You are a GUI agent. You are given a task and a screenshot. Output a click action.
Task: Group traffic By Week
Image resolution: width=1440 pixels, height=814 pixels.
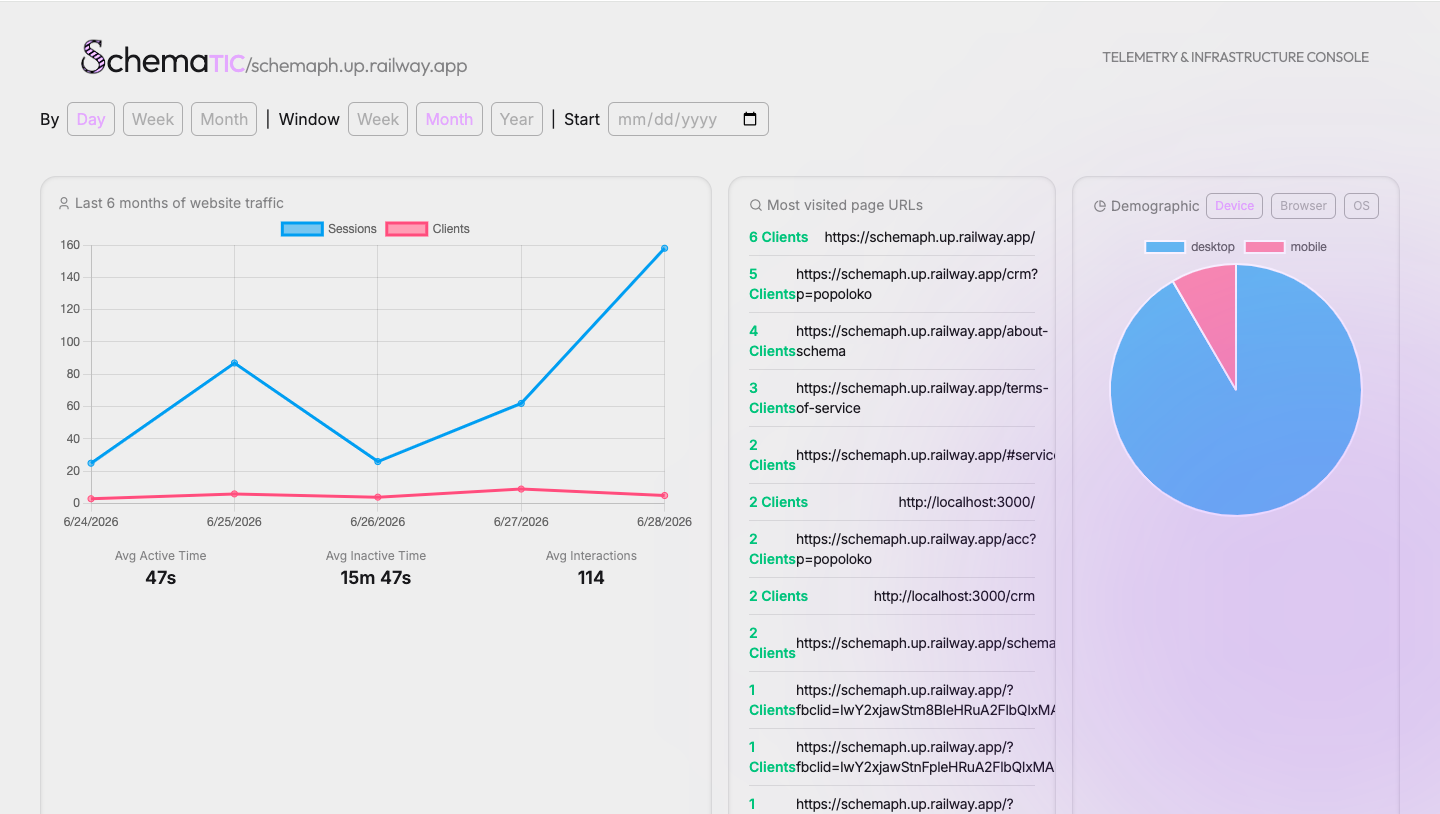(x=153, y=119)
